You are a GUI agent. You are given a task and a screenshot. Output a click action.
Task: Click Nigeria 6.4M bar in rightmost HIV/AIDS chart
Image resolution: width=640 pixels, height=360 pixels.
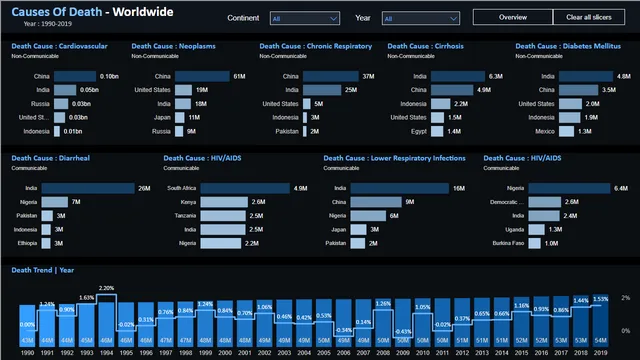(x=569, y=188)
